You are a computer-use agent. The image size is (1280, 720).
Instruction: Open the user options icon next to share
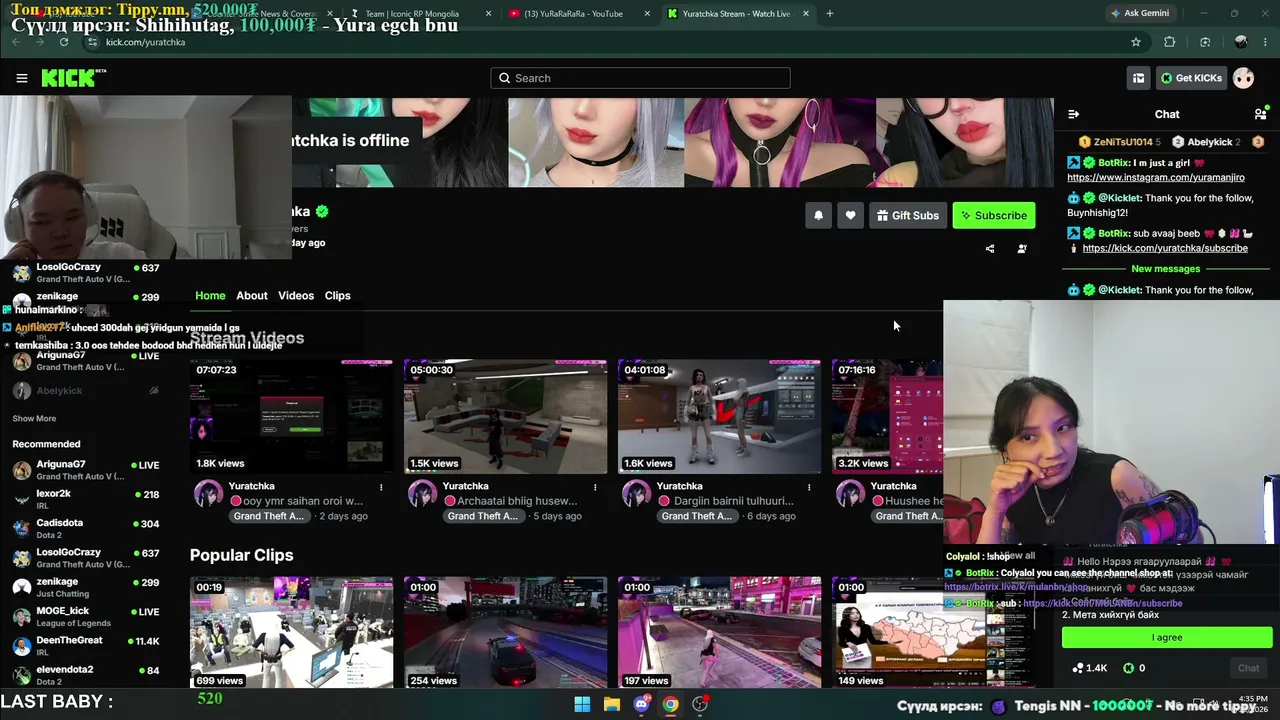click(x=1022, y=249)
